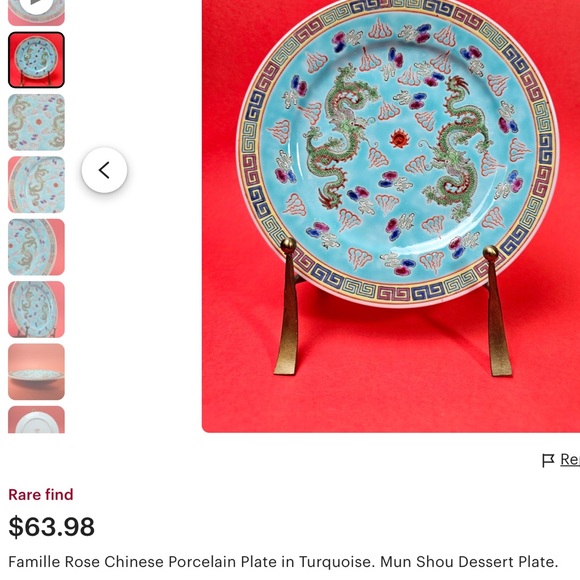
Task: Show the angled plate on stand thumbnail
Action: pos(36,309)
